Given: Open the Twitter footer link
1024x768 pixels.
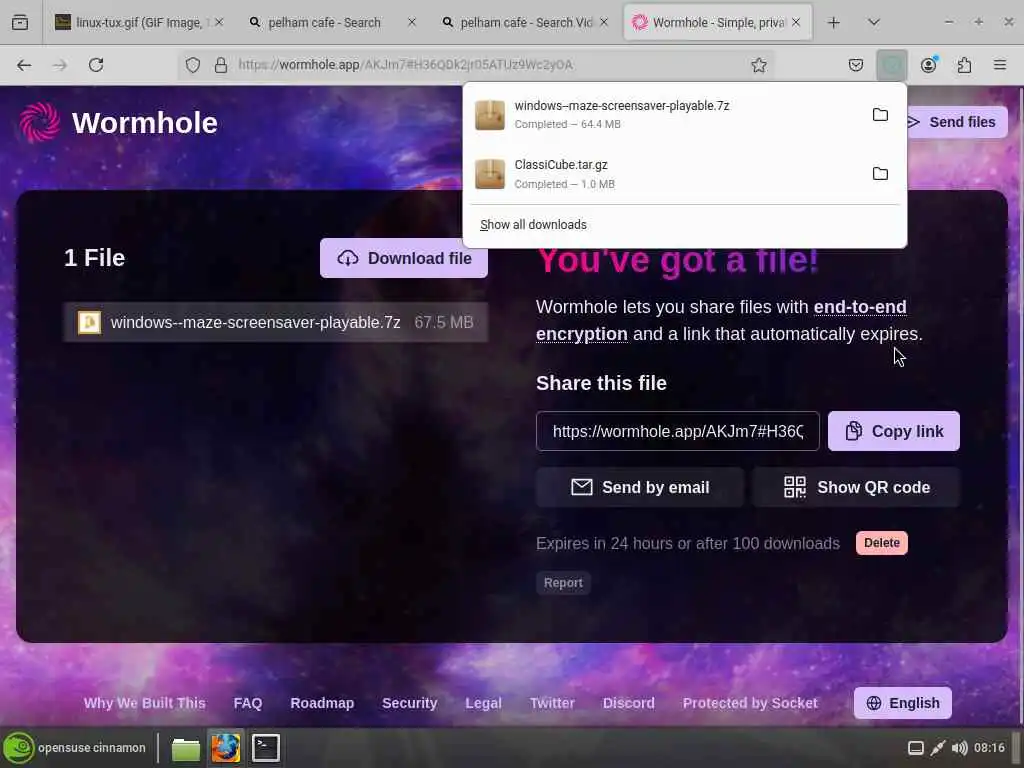Looking at the screenshot, I should [552, 703].
